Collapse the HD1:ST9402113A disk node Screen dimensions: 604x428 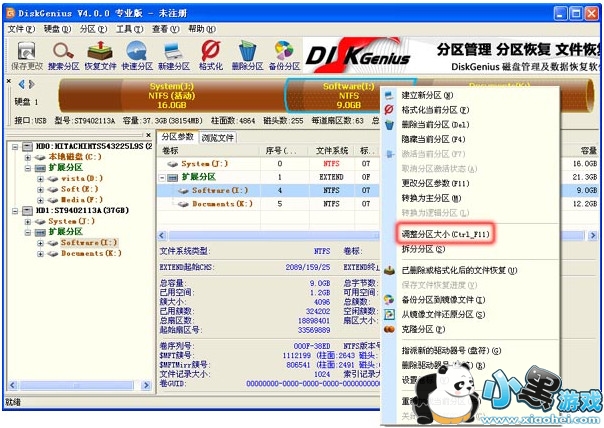[15, 211]
